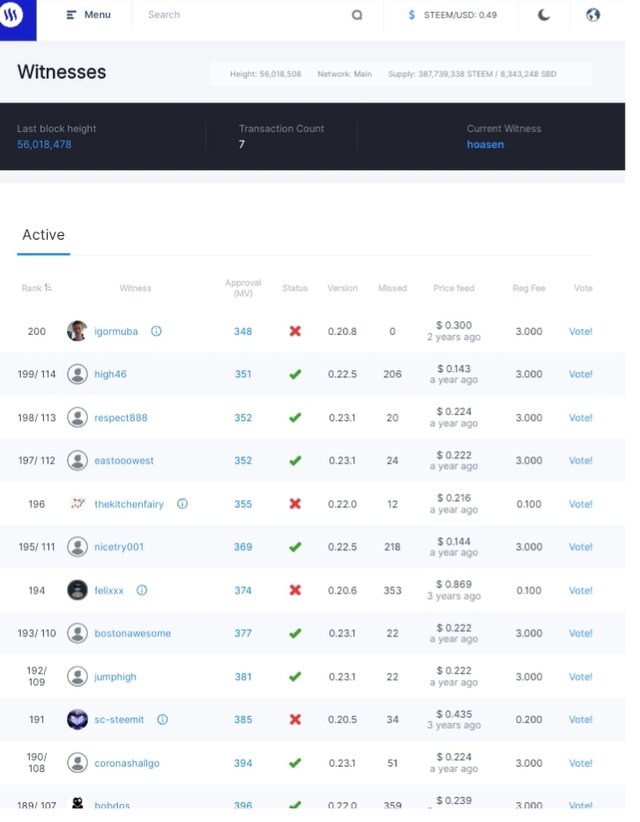Open the Menu label in header
The image size is (640, 822).
click(97, 15)
